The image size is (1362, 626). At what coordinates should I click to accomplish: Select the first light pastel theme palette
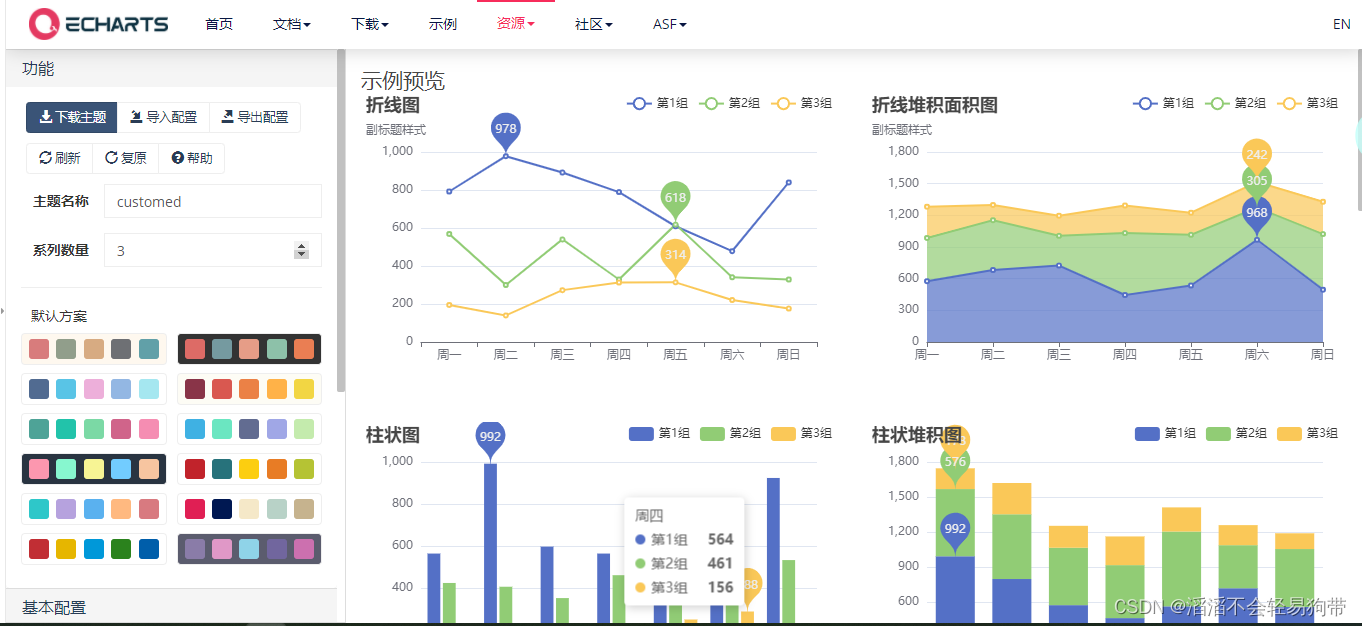tap(94, 349)
